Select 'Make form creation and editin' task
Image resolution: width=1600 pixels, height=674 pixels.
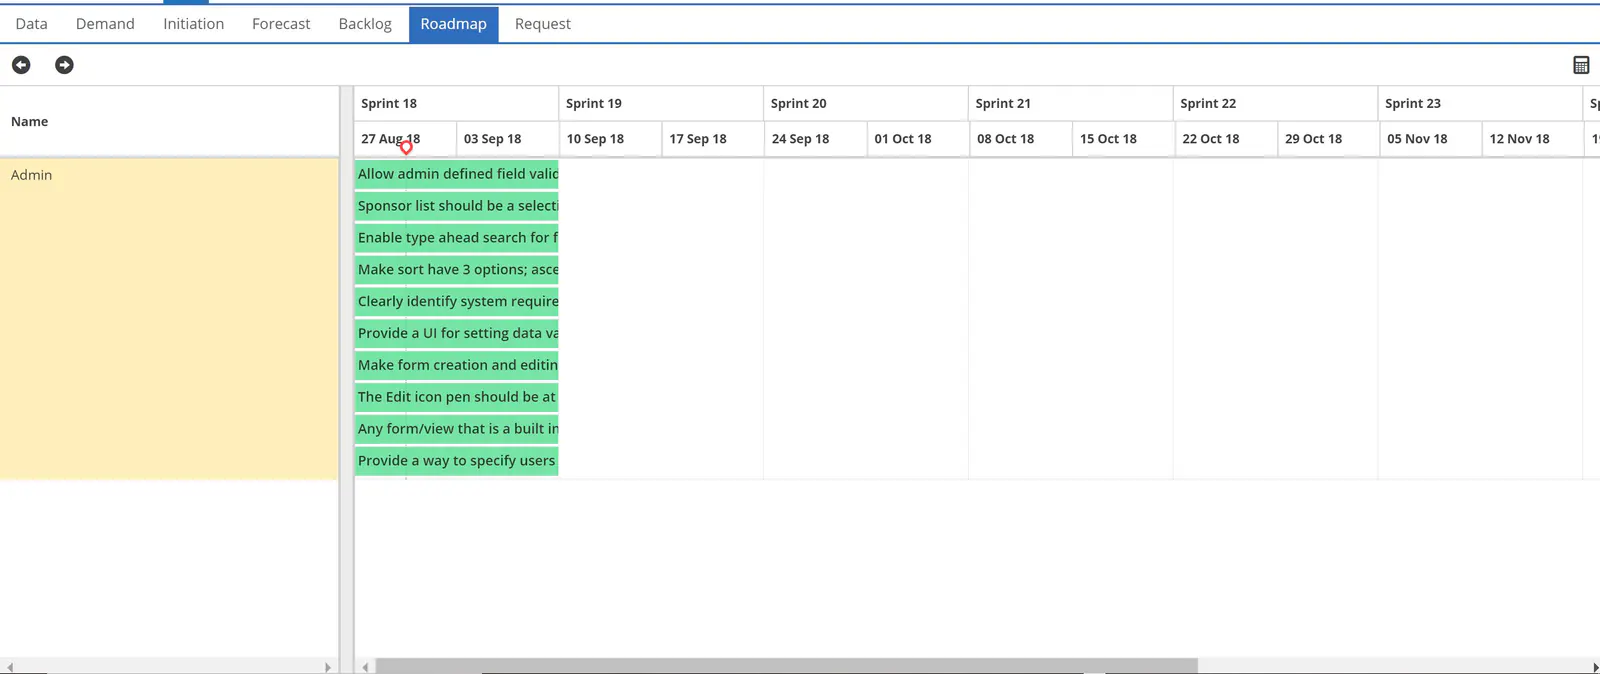click(457, 365)
